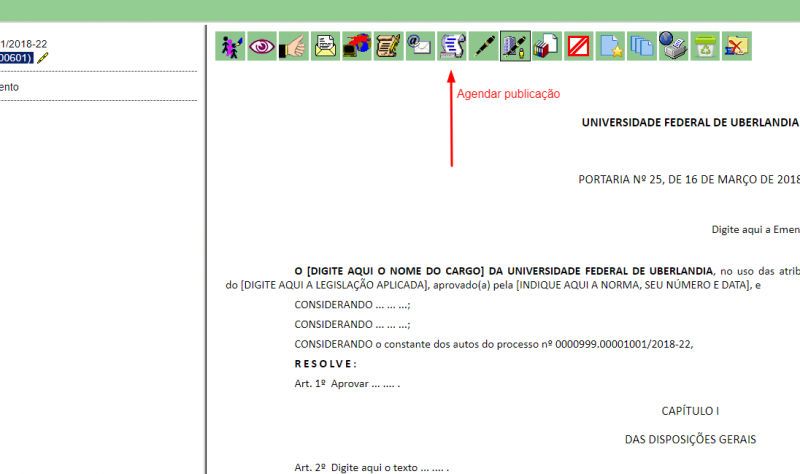Viewport: 800px width, 474px height.
Task: Click the green recycle bin delete icon
Action: point(705,45)
